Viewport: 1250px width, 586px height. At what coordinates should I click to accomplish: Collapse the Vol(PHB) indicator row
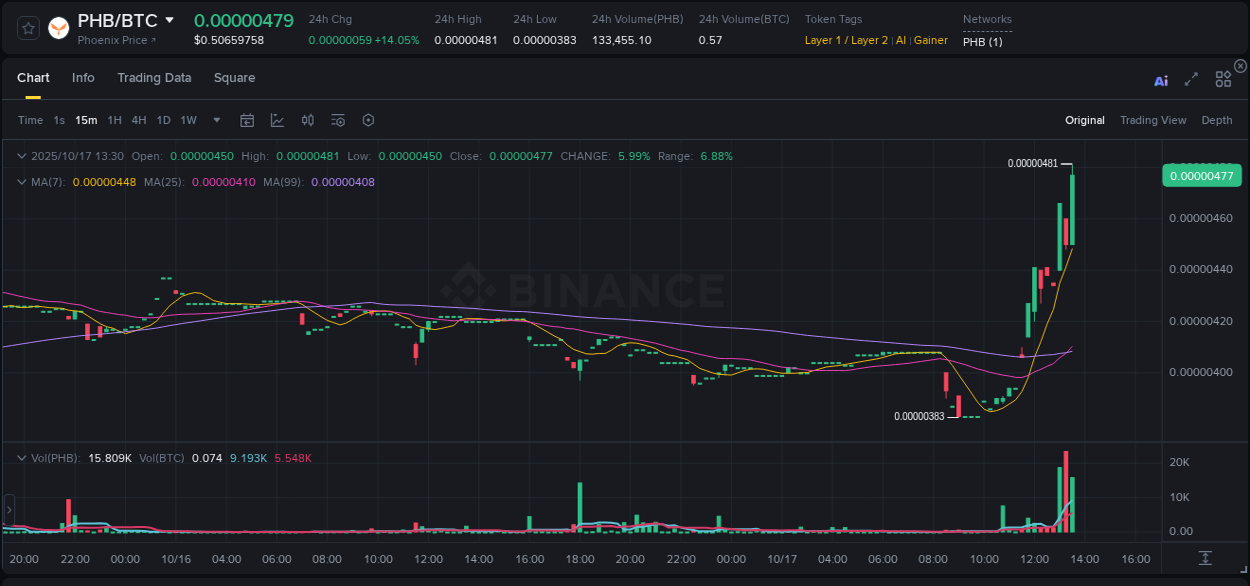pyautogui.click(x=20, y=457)
